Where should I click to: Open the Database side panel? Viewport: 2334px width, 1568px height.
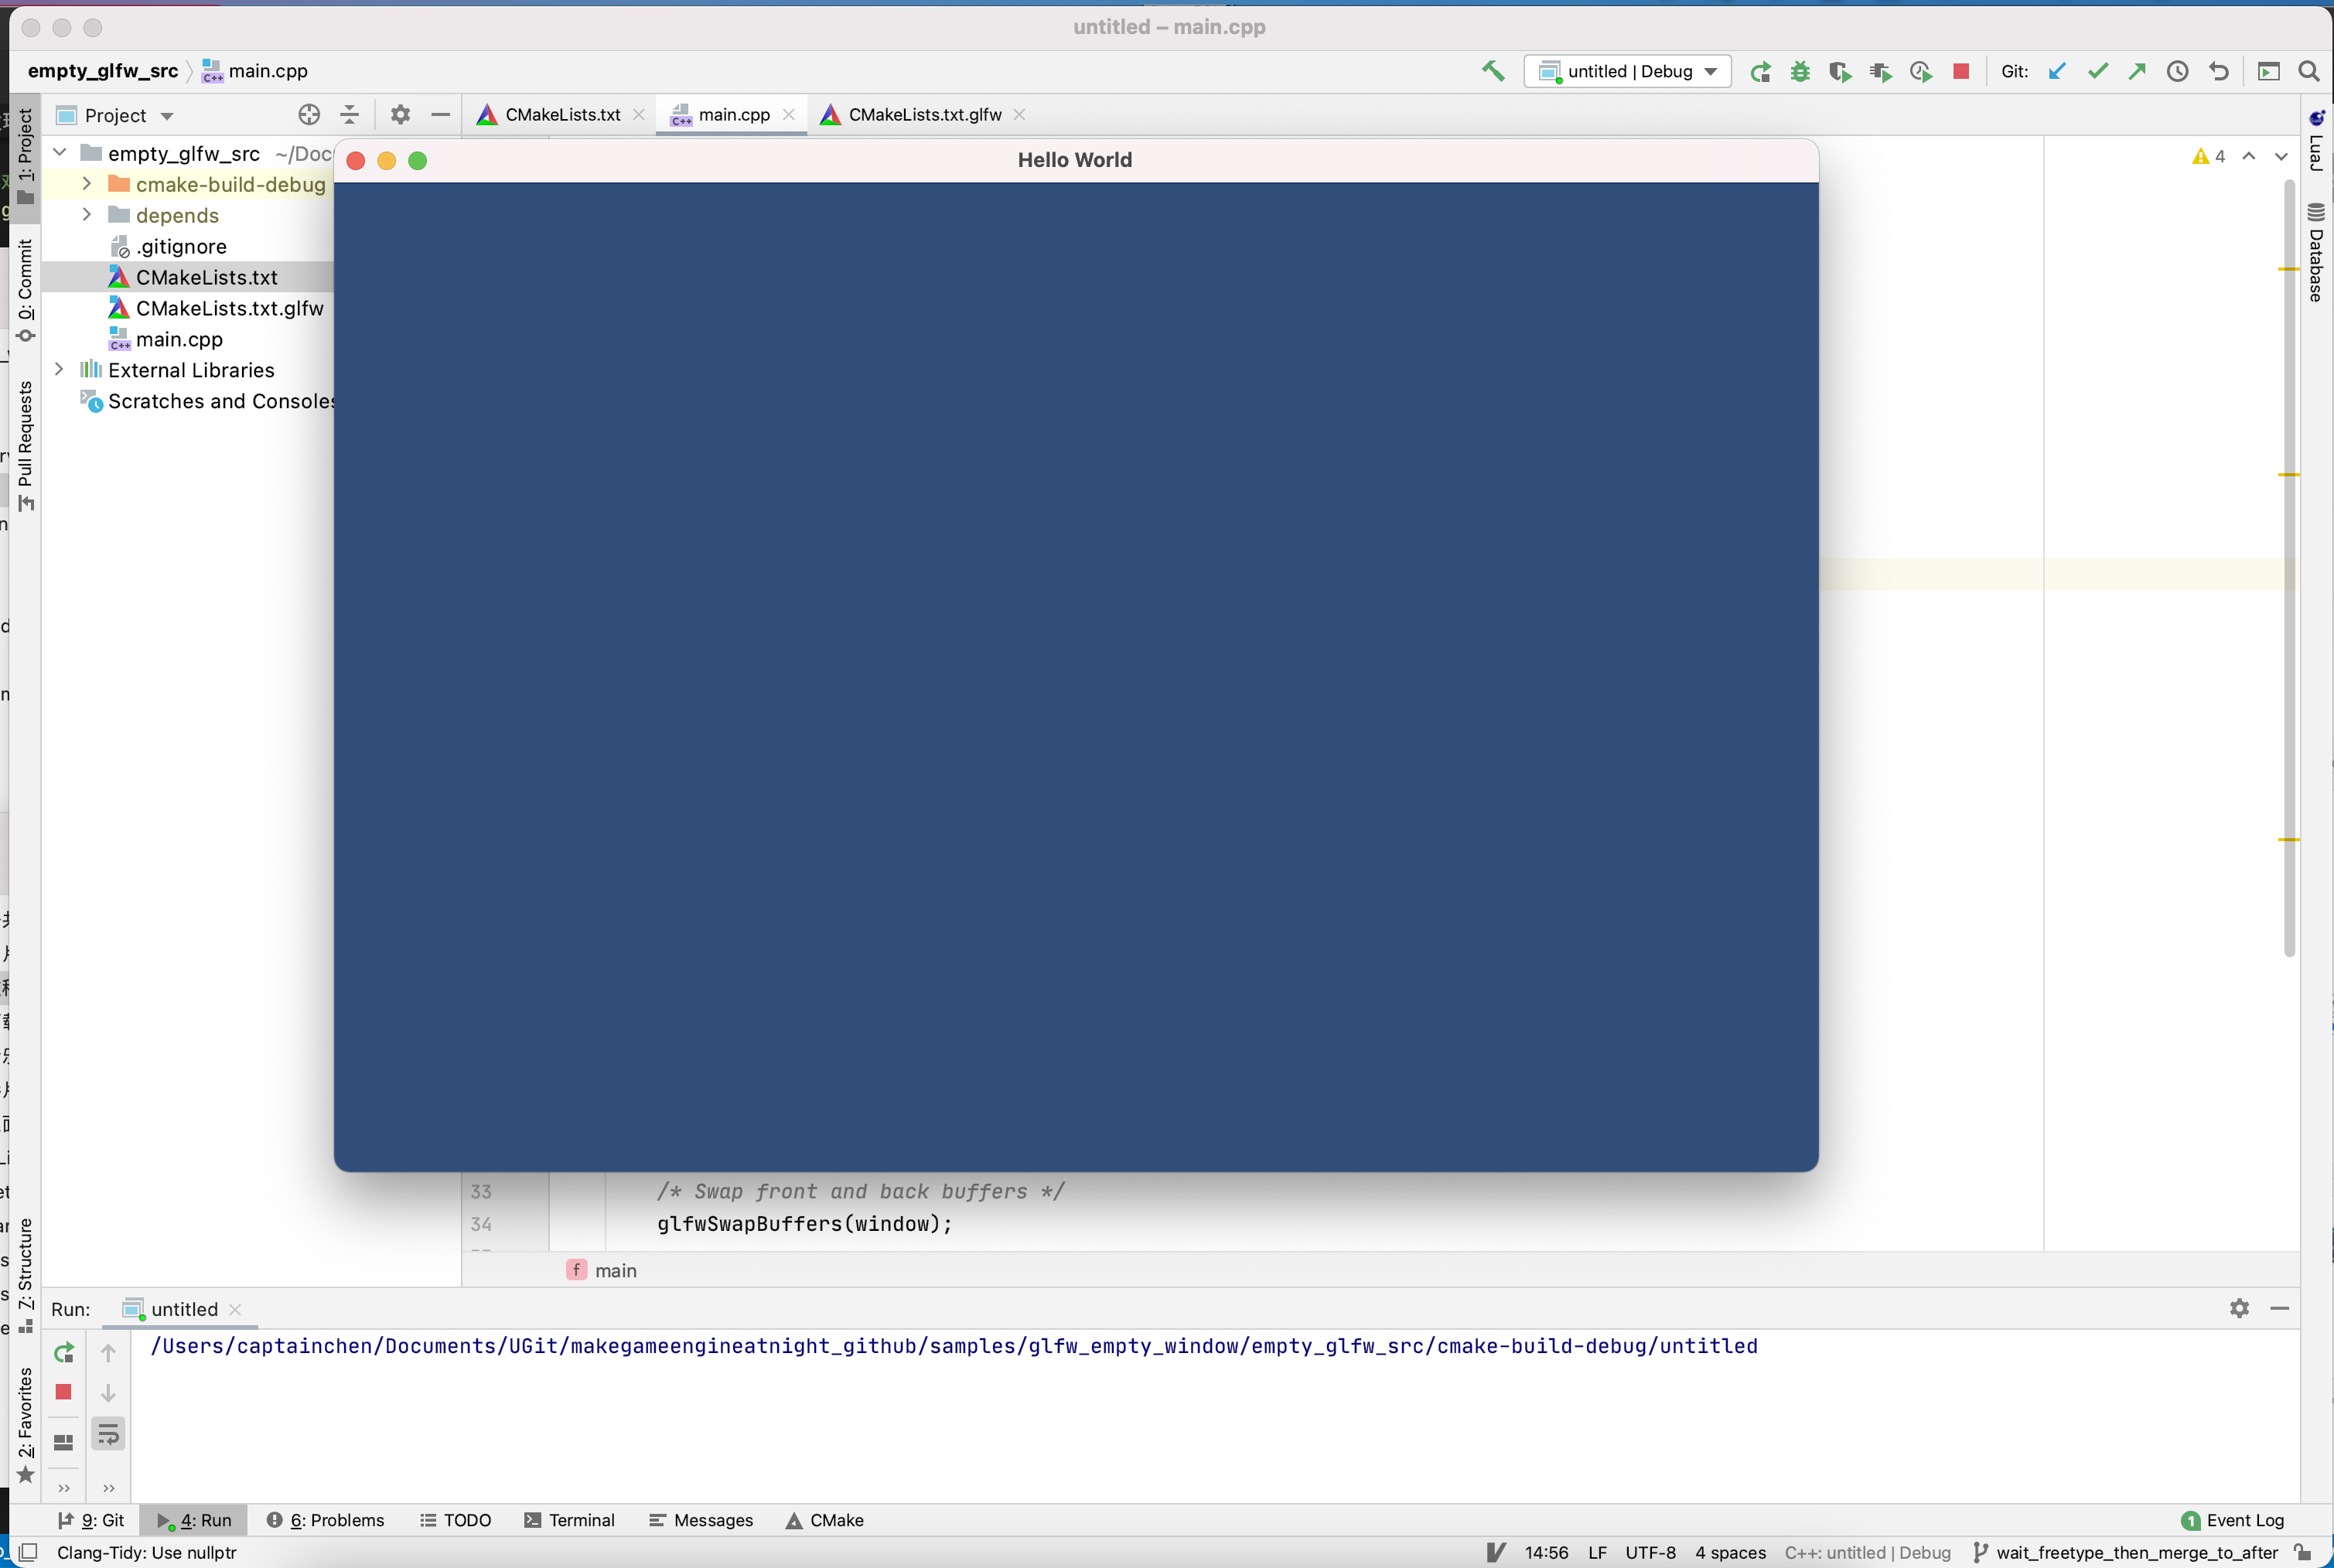[2316, 252]
